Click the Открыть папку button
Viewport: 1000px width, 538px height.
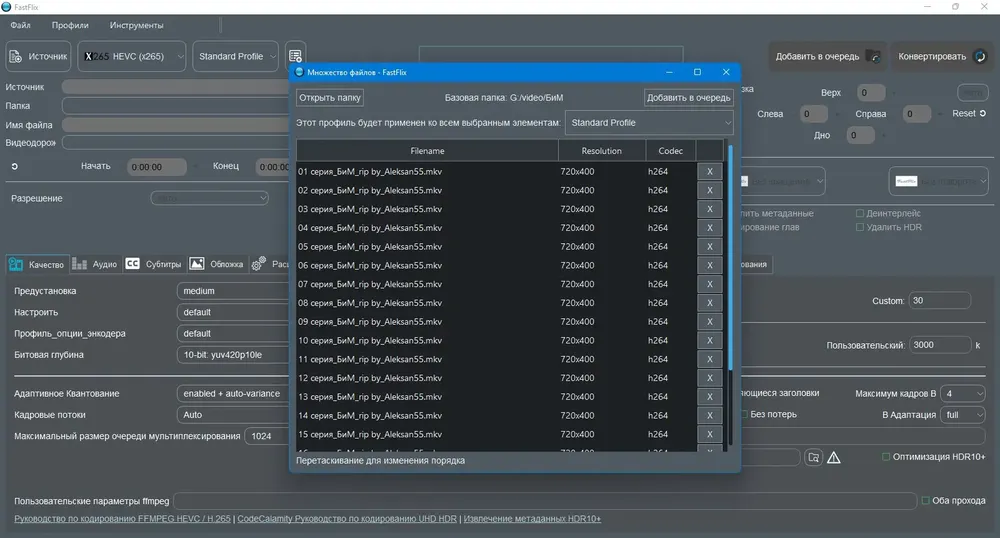(x=330, y=98)
